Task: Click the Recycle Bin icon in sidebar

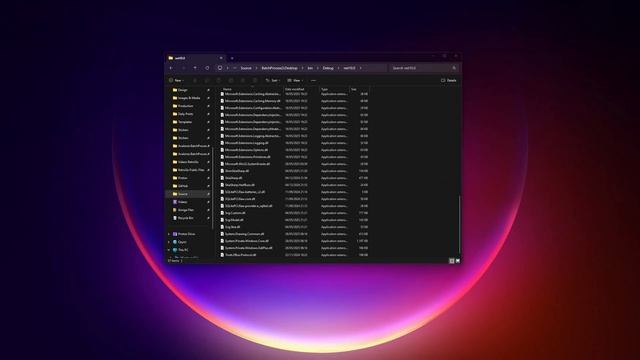Action: click(175, 218)
